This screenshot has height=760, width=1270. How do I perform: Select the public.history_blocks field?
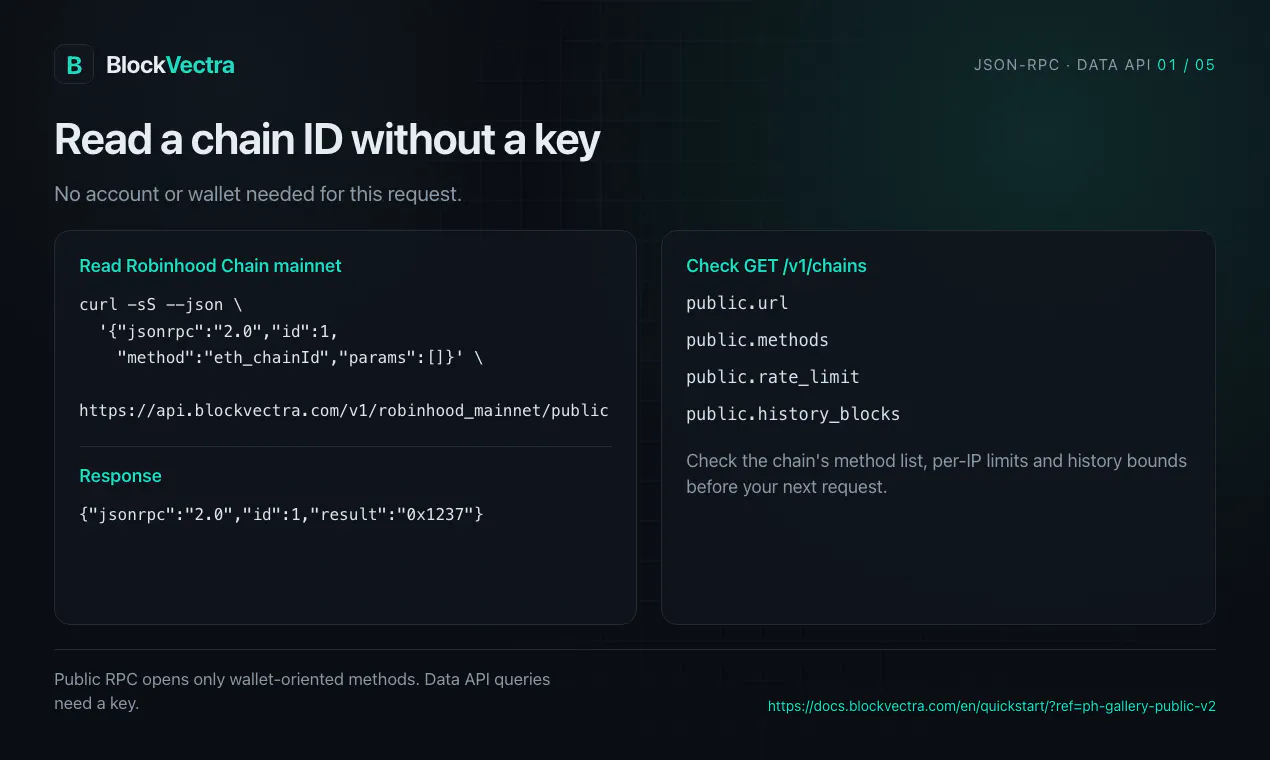(793, 414)
